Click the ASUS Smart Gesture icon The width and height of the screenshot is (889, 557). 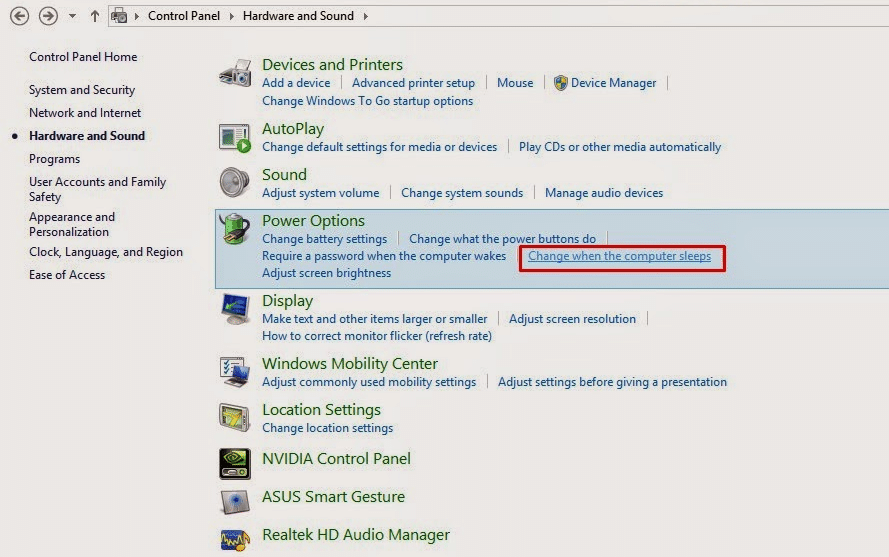pos(235,500)
